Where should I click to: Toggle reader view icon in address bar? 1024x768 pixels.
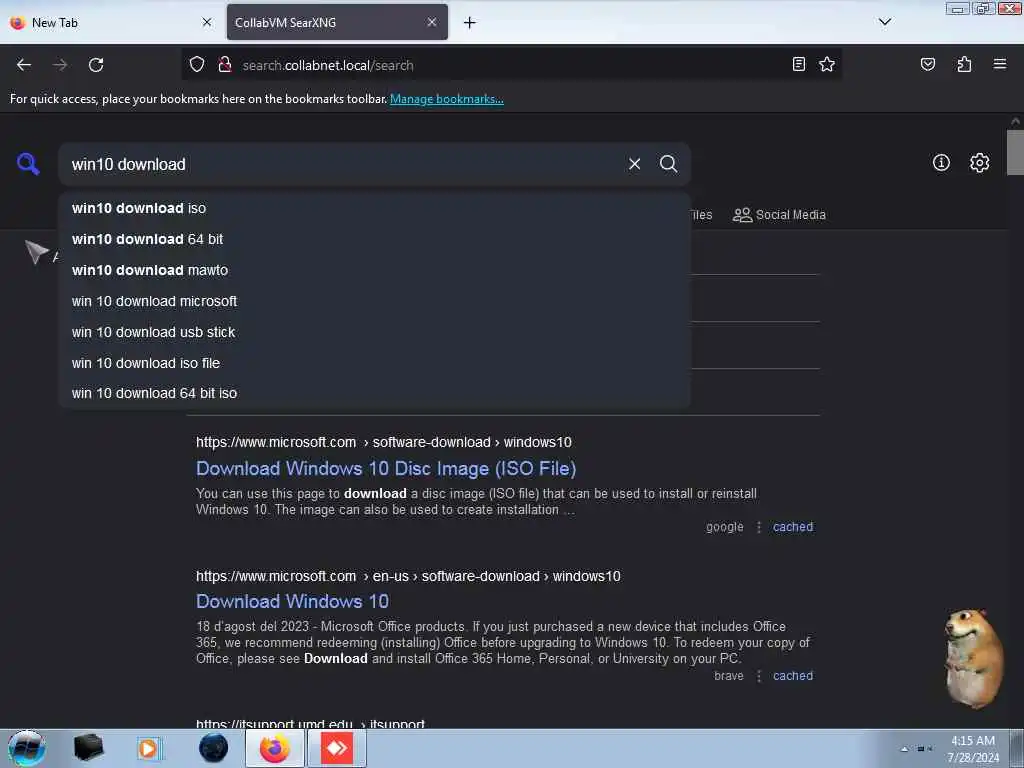tap(799, 64)
